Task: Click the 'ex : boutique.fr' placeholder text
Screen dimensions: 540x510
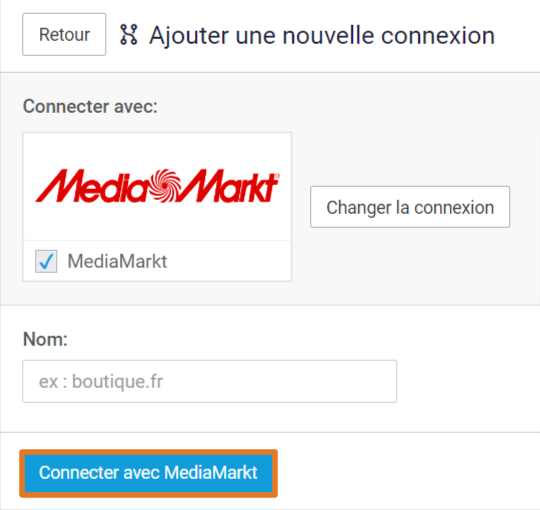Action: click(101, 382)
